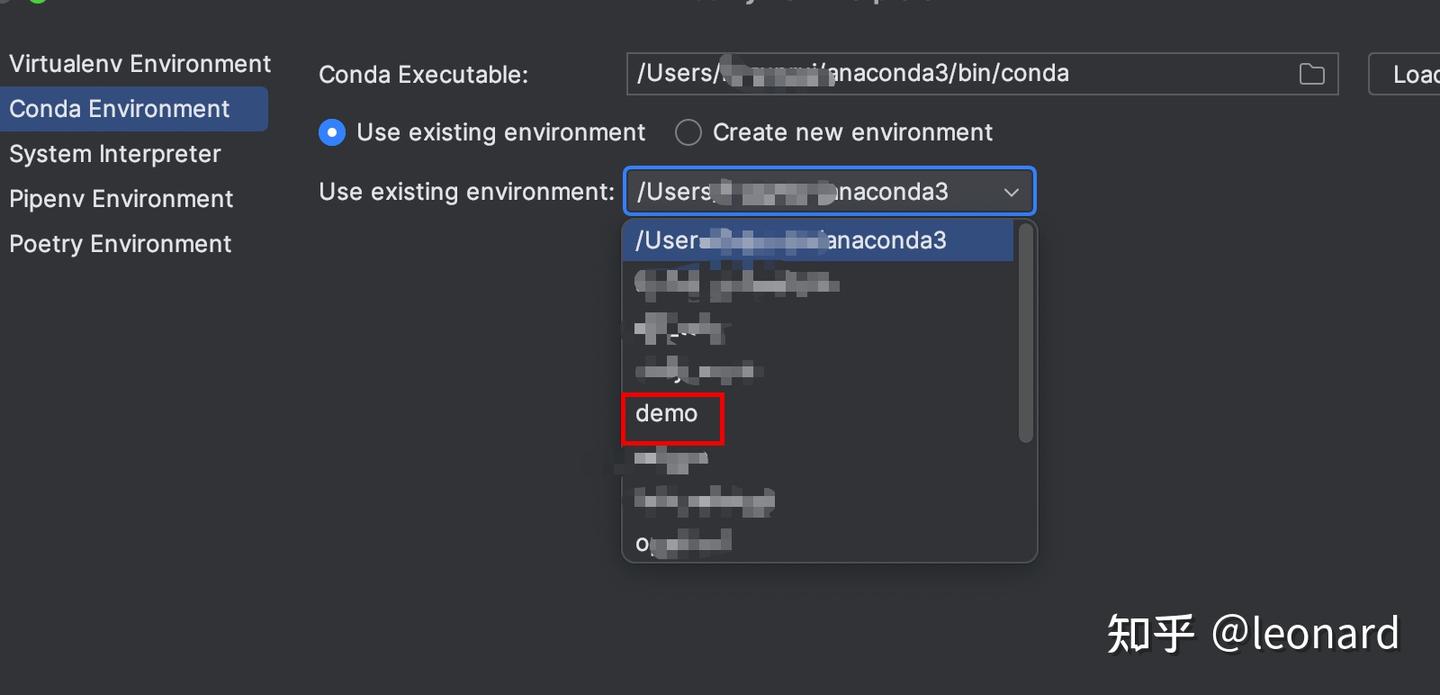Open the Conda Environment section
Image resolution: width=1440 pixels, height=695 pixels.
(120, 109)
